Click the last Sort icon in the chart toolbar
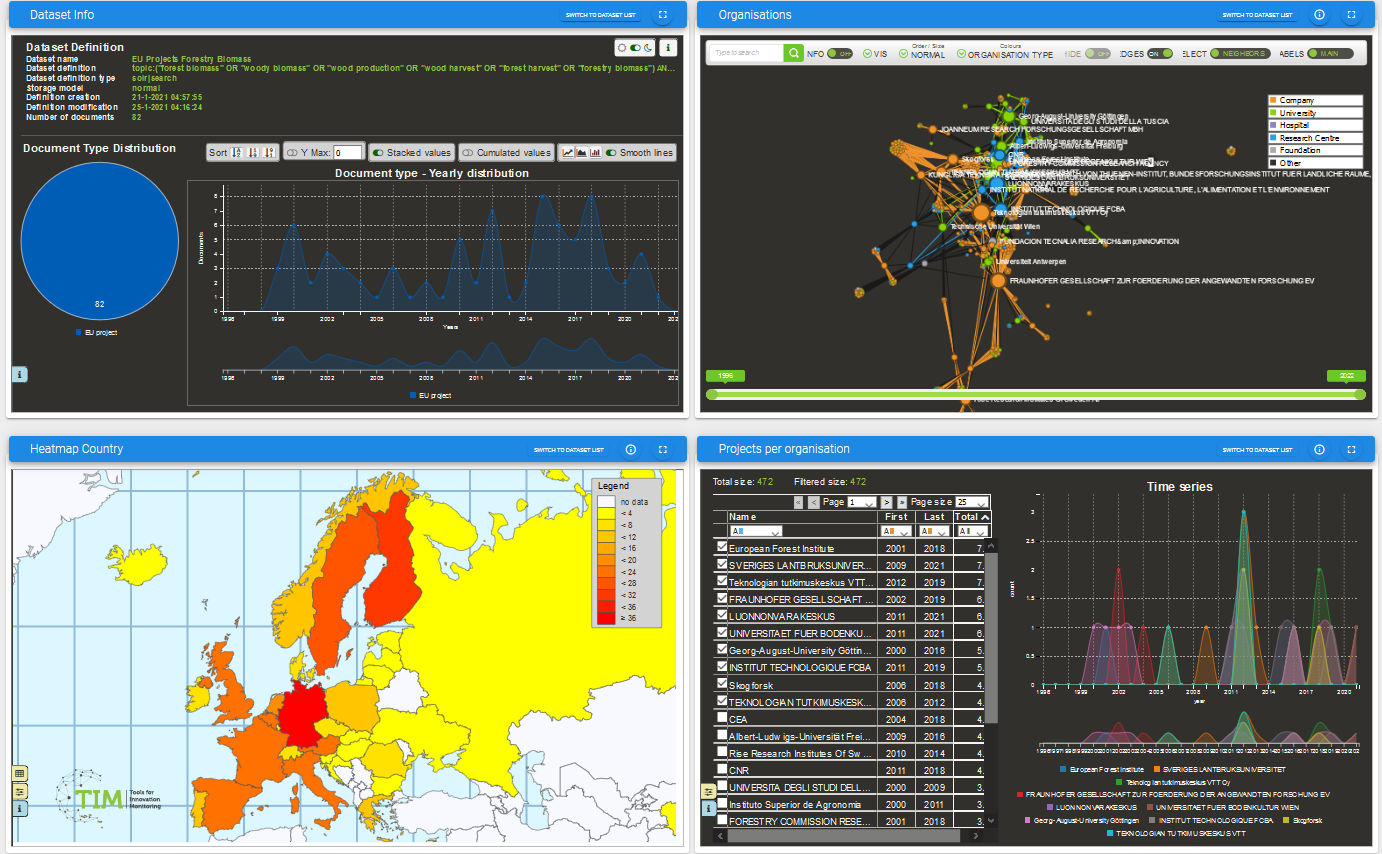 coord(270,153)
